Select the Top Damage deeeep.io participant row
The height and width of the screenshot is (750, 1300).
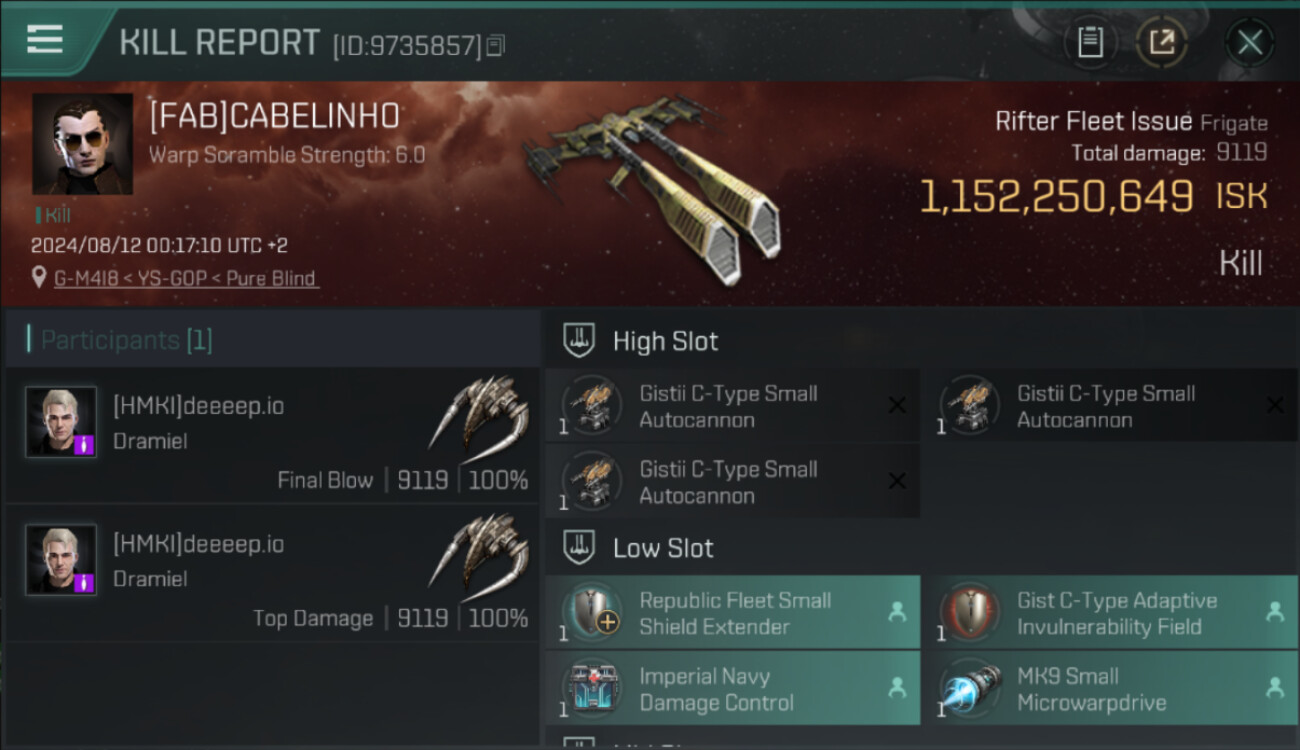(272, 573)
